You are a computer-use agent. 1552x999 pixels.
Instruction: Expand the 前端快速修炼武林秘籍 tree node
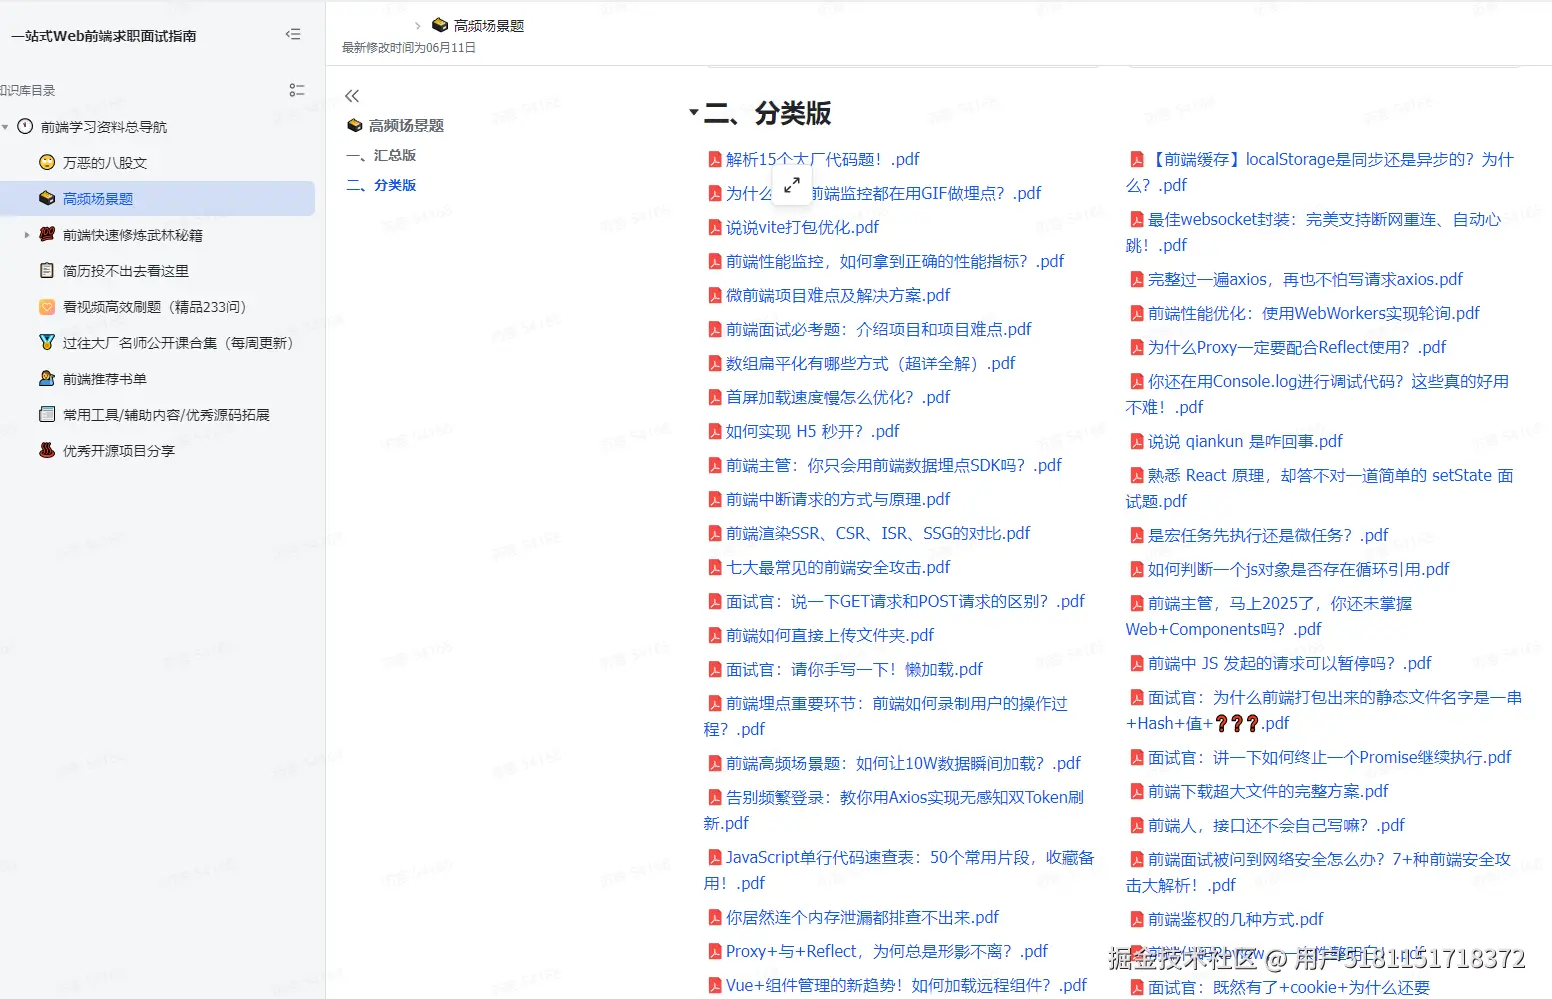(x=25, y=234)
